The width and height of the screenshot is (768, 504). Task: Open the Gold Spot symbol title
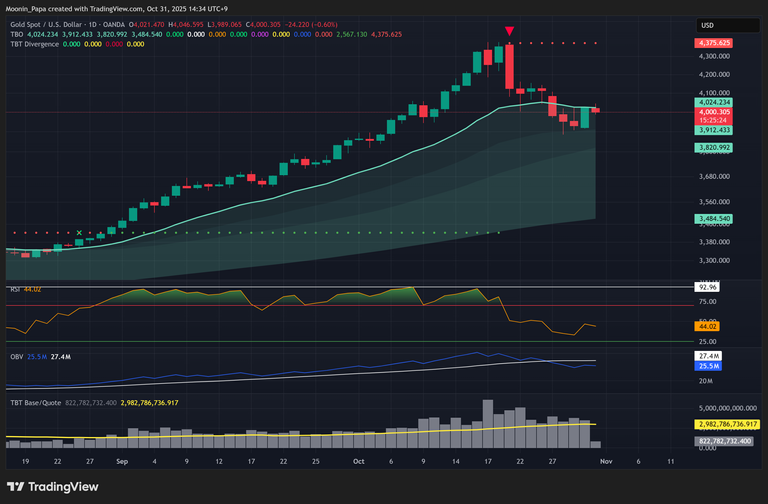(x=60, y=24)
